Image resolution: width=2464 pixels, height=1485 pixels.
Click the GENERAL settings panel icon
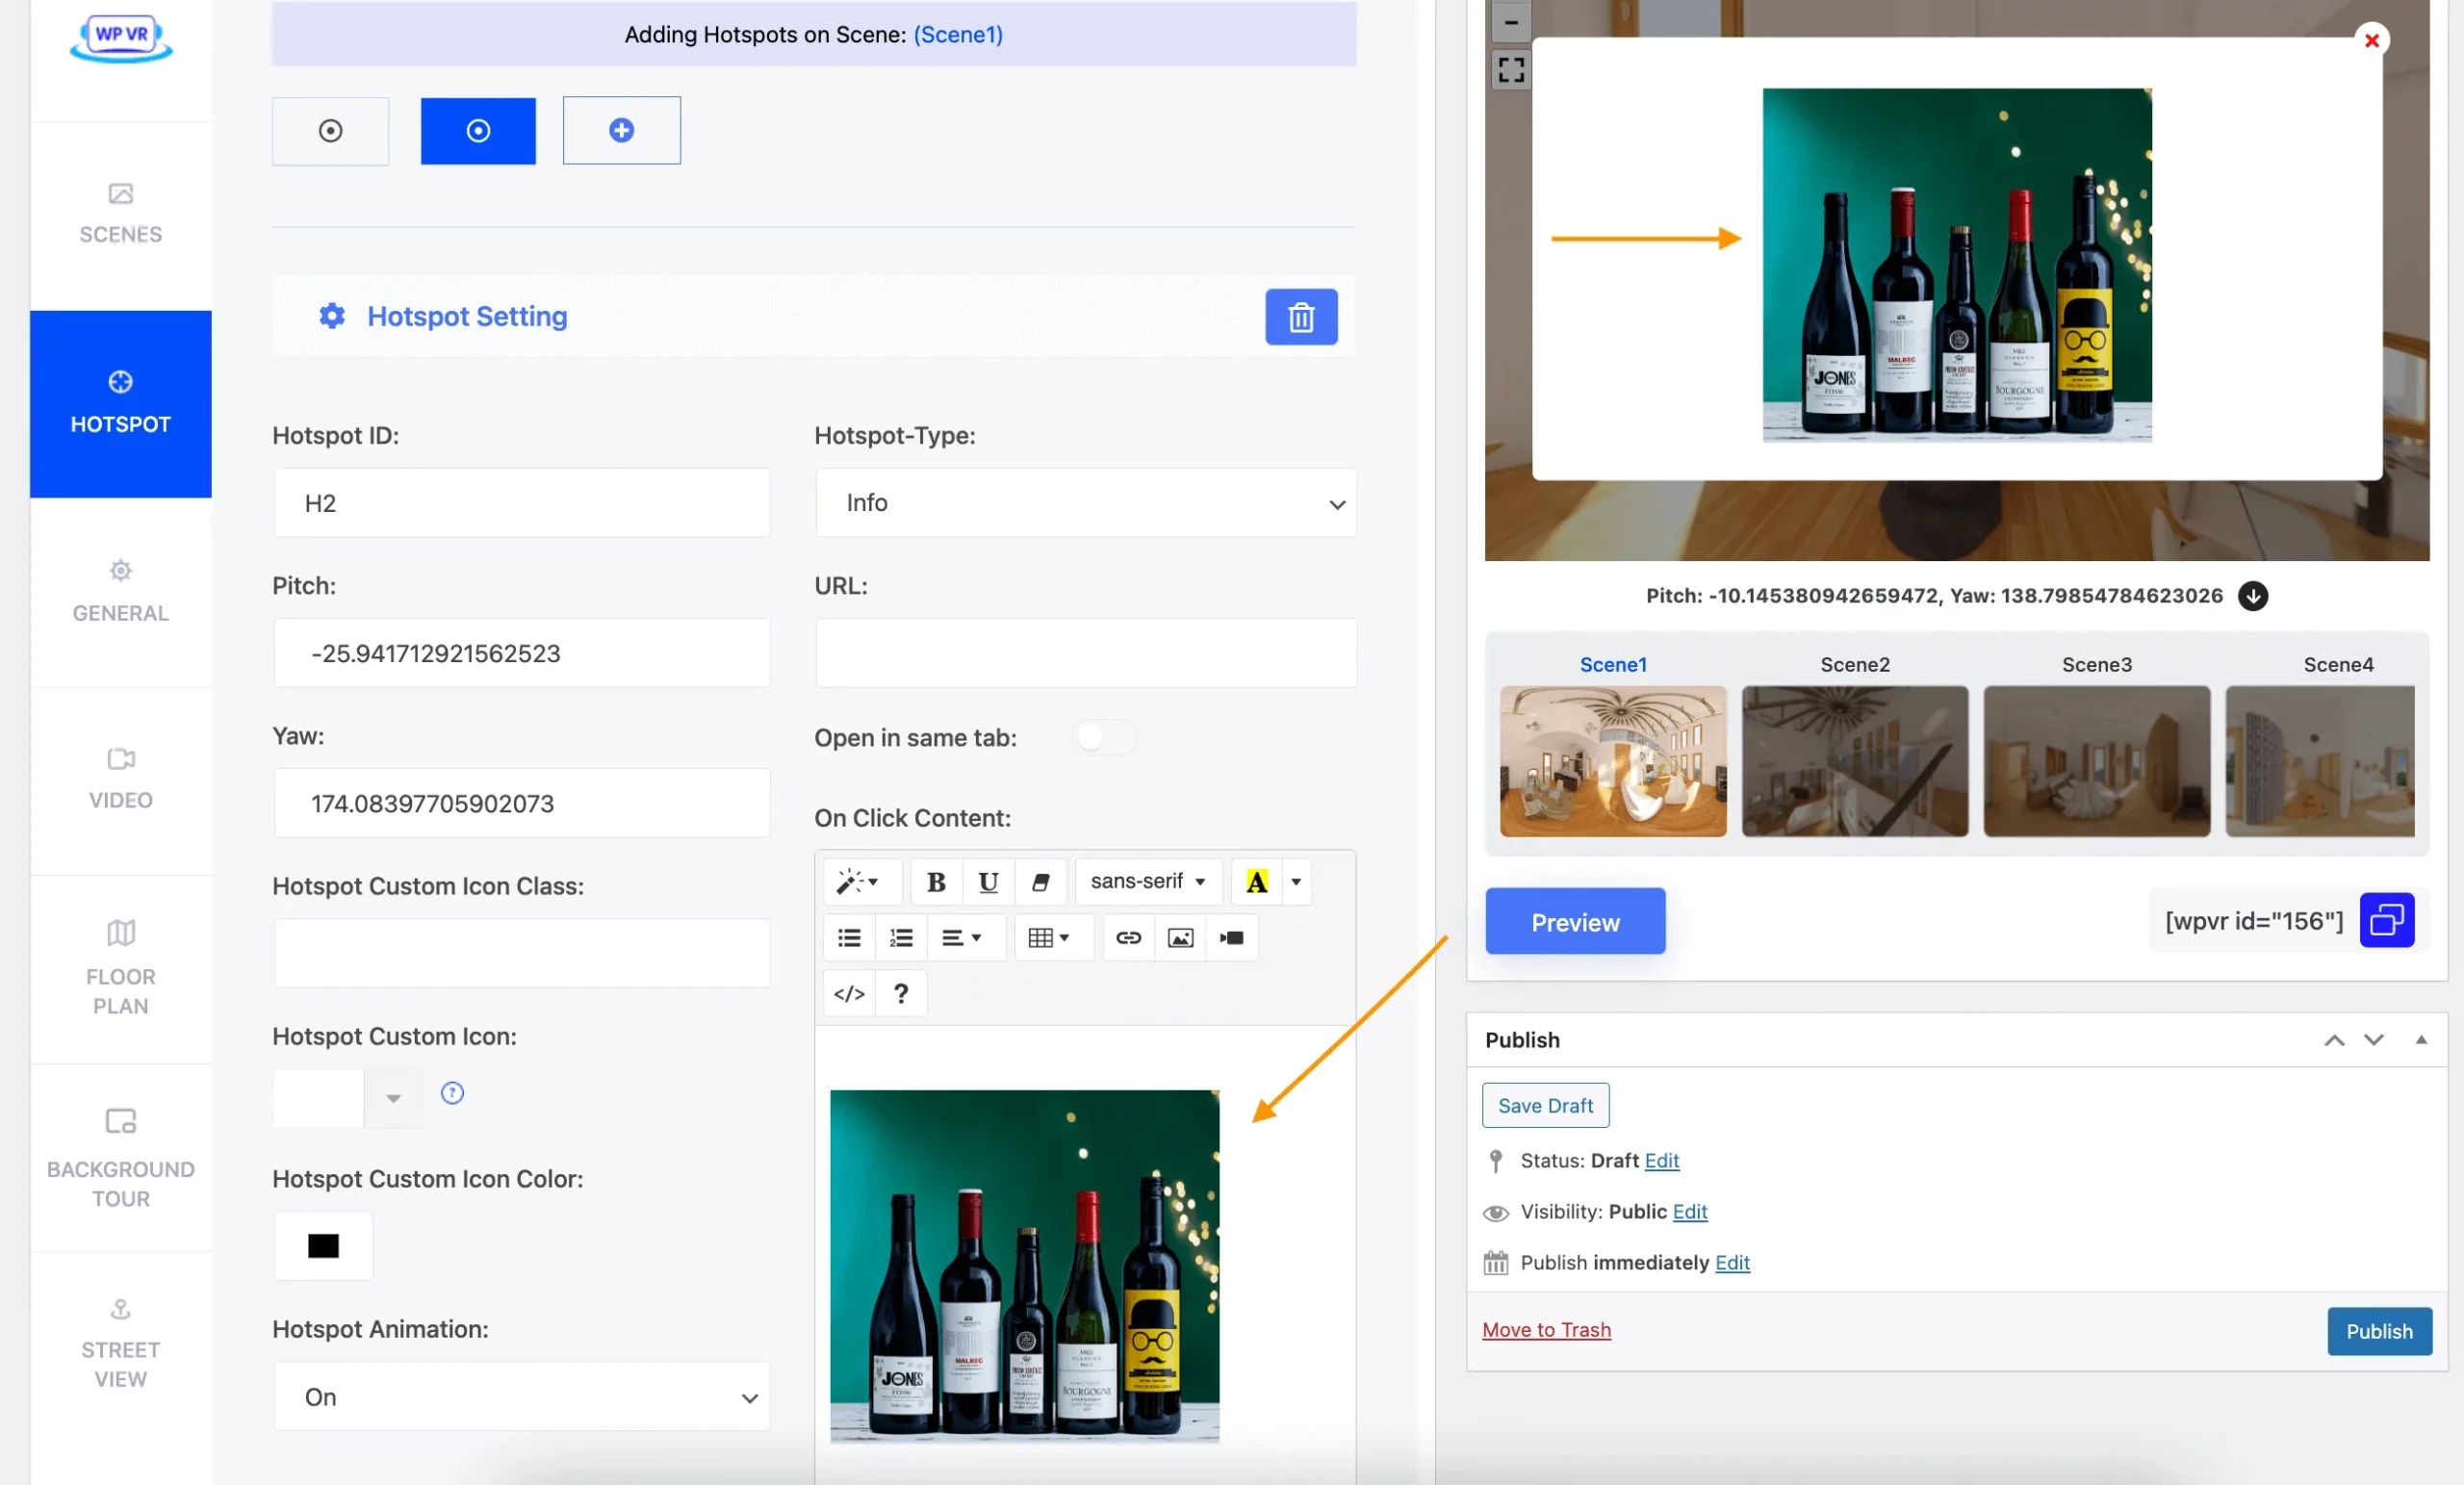pyautogui.click(x=119, y=570)
